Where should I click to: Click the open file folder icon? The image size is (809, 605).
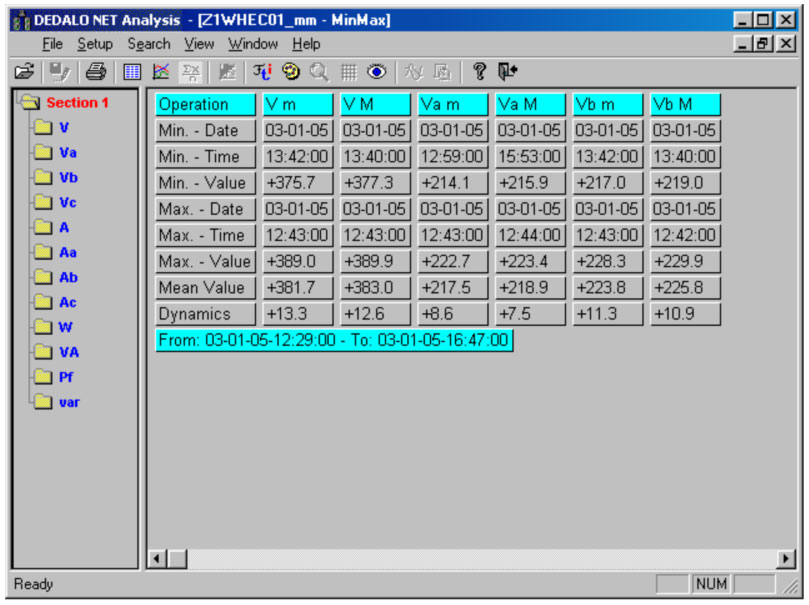[24, 71]
